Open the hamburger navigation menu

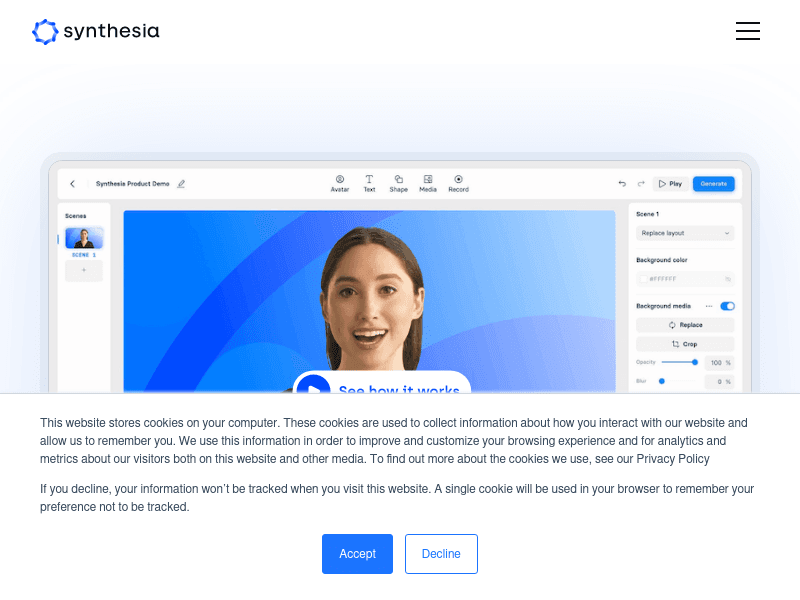pyautogui.click(x=748, y=31)
